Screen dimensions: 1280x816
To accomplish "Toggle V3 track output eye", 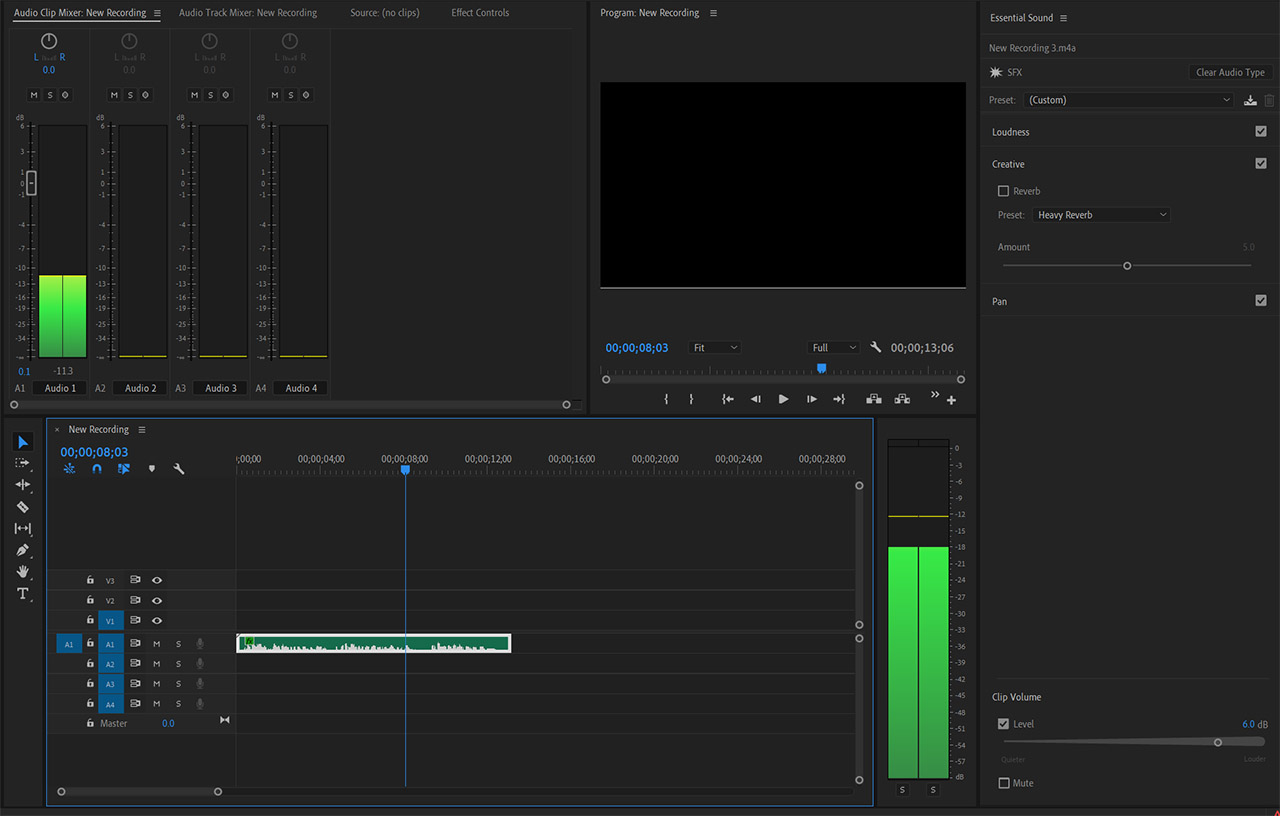I will [x=157, y=580].
